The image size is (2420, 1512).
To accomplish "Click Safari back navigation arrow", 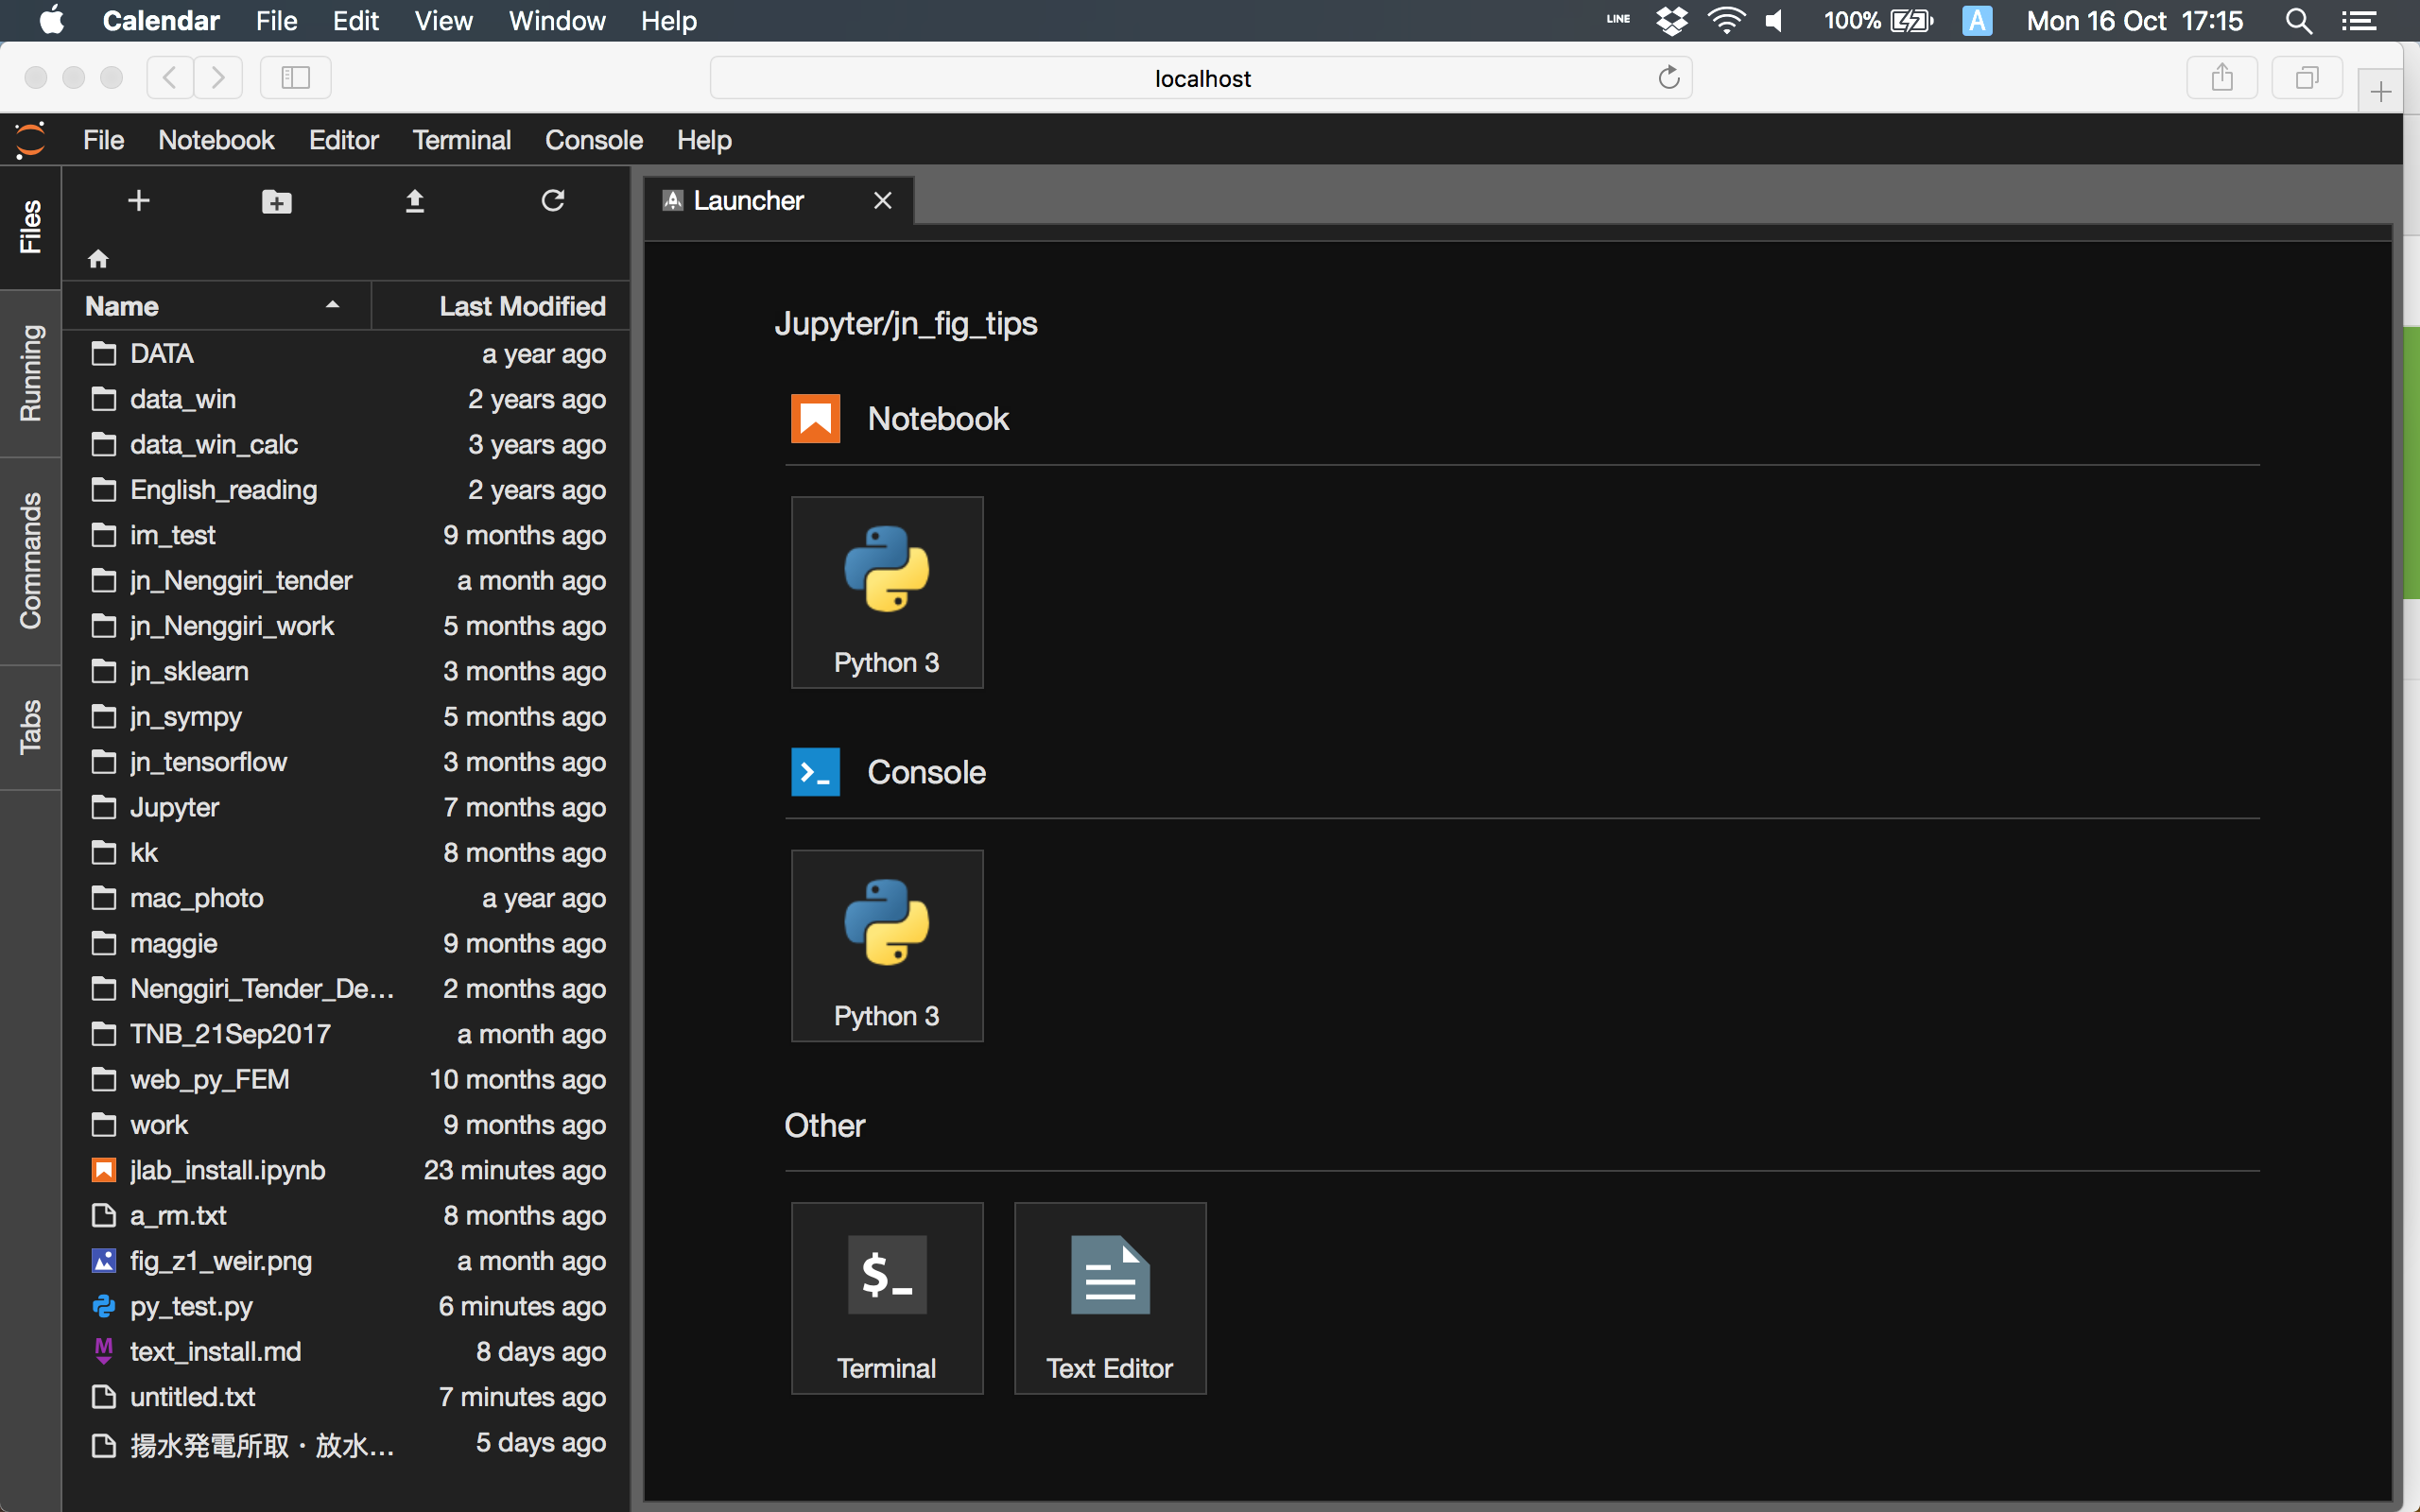I will 171,77.
